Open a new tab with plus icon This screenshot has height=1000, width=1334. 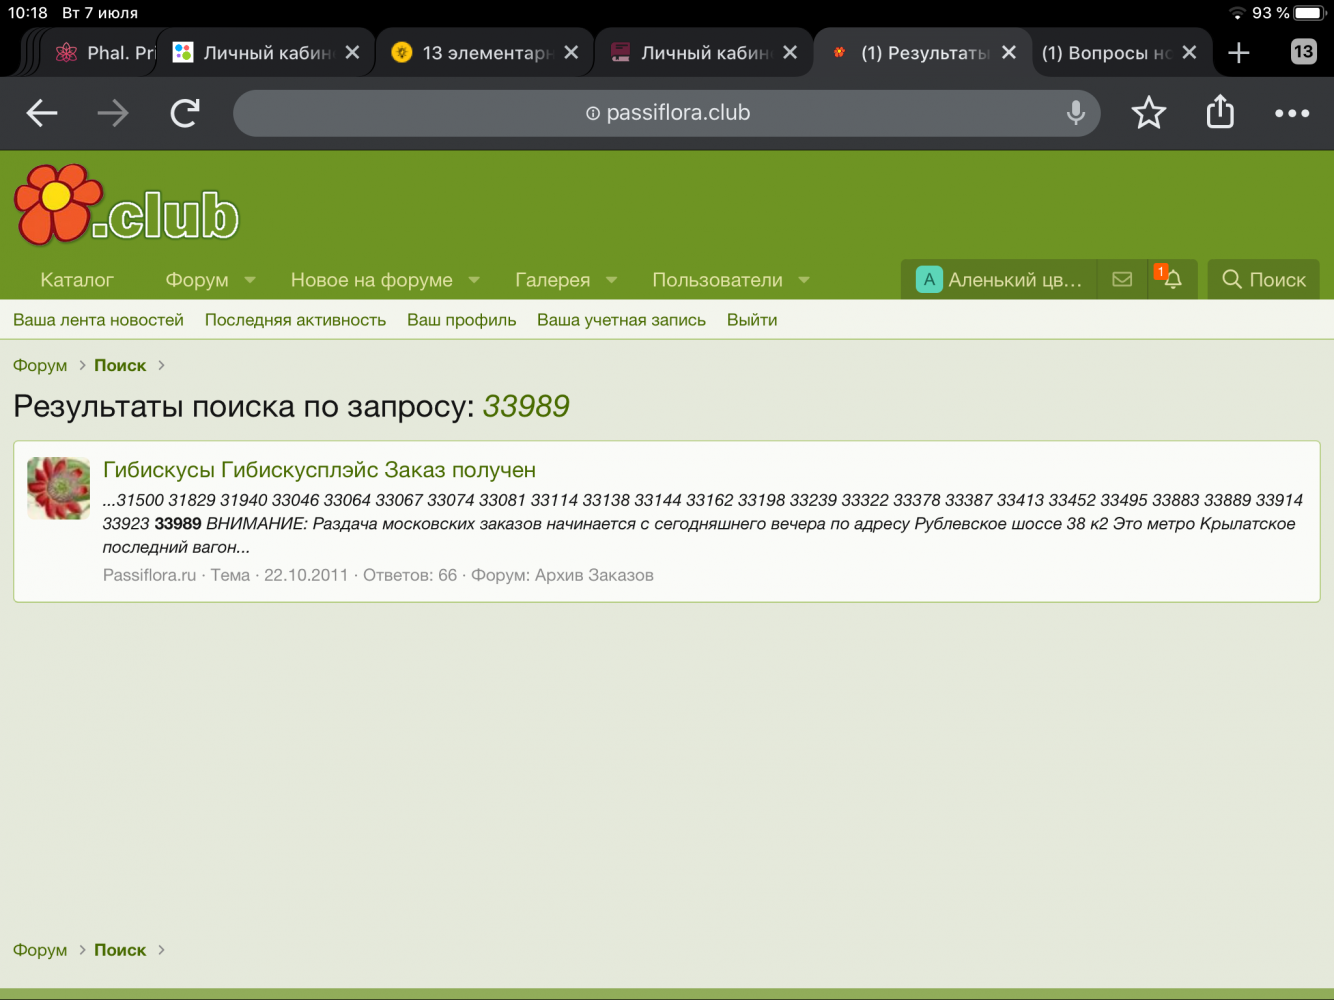pos(1238,53)
